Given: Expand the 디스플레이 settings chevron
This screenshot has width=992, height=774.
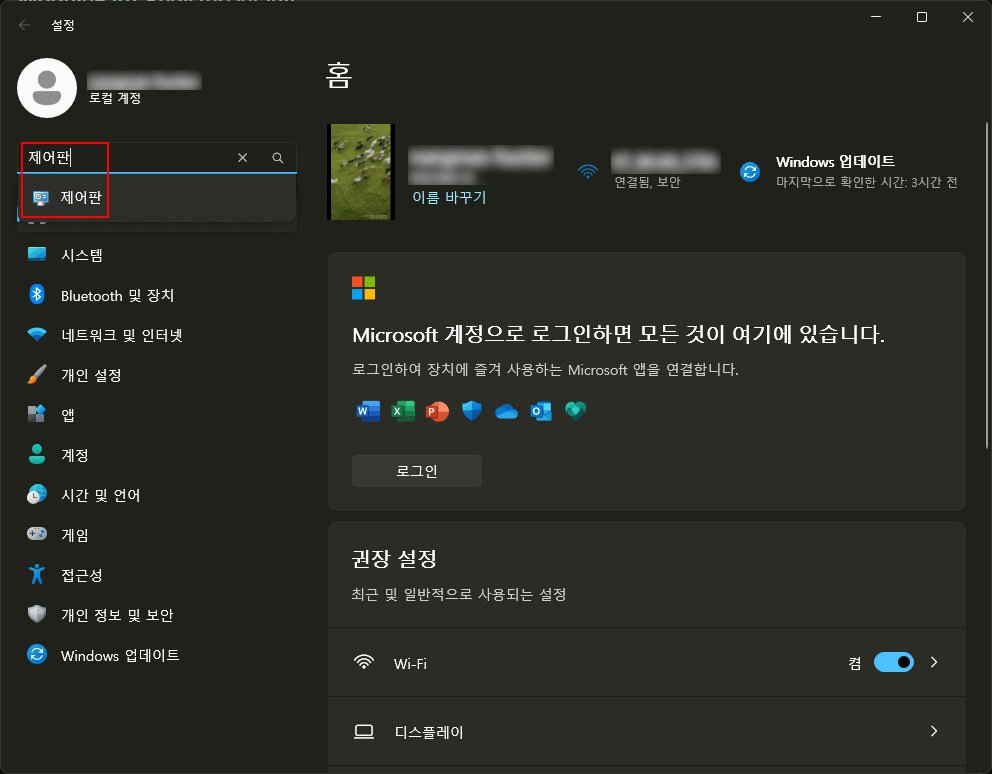Looking at the screenshot, I should point(934,731).
